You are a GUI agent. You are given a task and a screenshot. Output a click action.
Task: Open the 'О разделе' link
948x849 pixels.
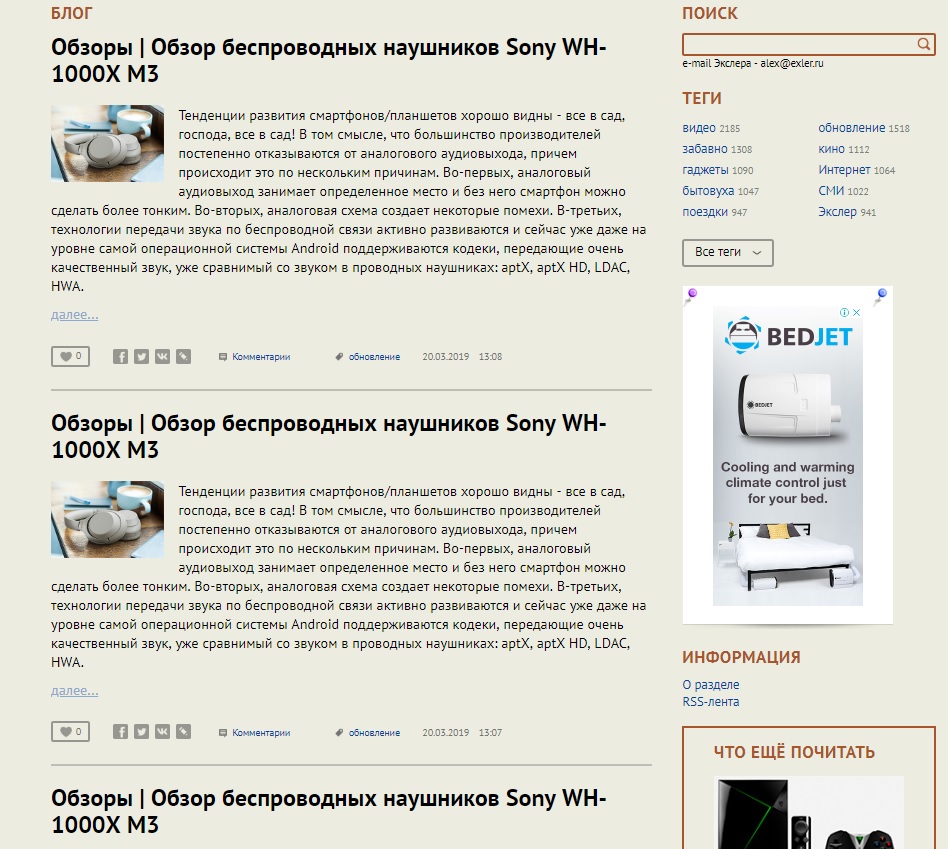tap(711, 685)
